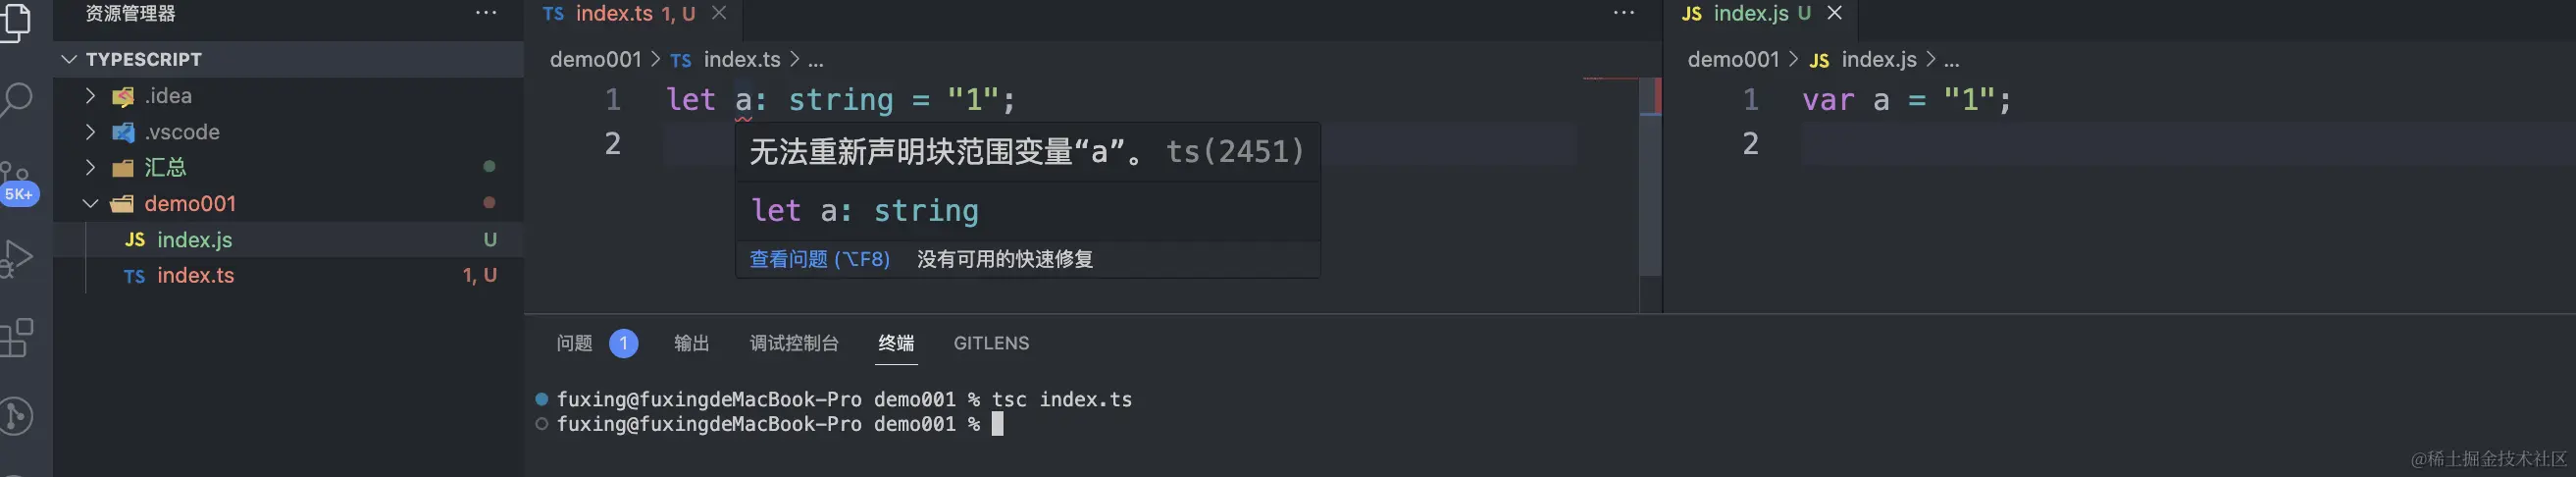Viewport: 2576px width, 477px height.
Task: Open the Run and Debug icon
Action: pyautogui.click(x=17, y=258)
